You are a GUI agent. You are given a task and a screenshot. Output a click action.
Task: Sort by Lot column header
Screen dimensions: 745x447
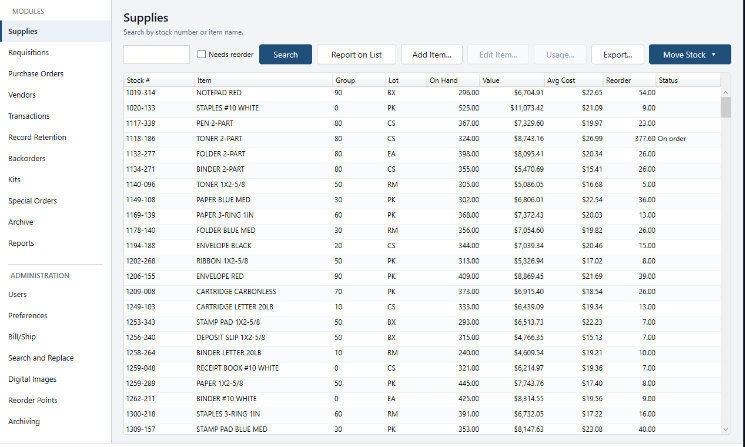(x=406, y=80)
